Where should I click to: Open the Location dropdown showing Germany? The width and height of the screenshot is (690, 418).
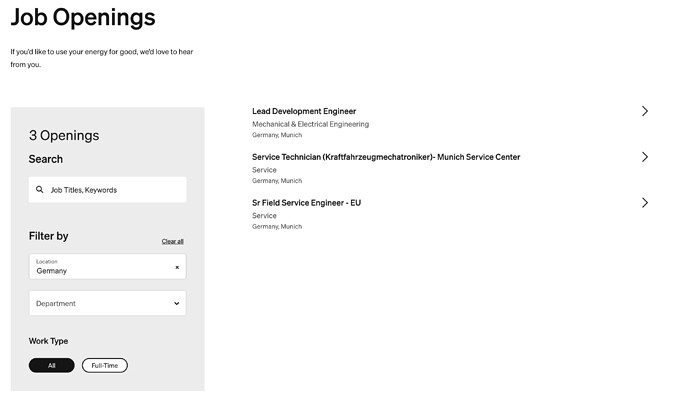point(108,266)
